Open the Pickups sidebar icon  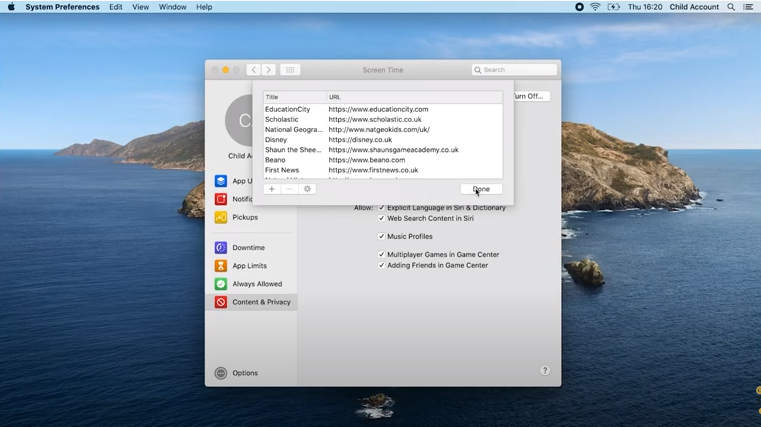click(221, 217)
